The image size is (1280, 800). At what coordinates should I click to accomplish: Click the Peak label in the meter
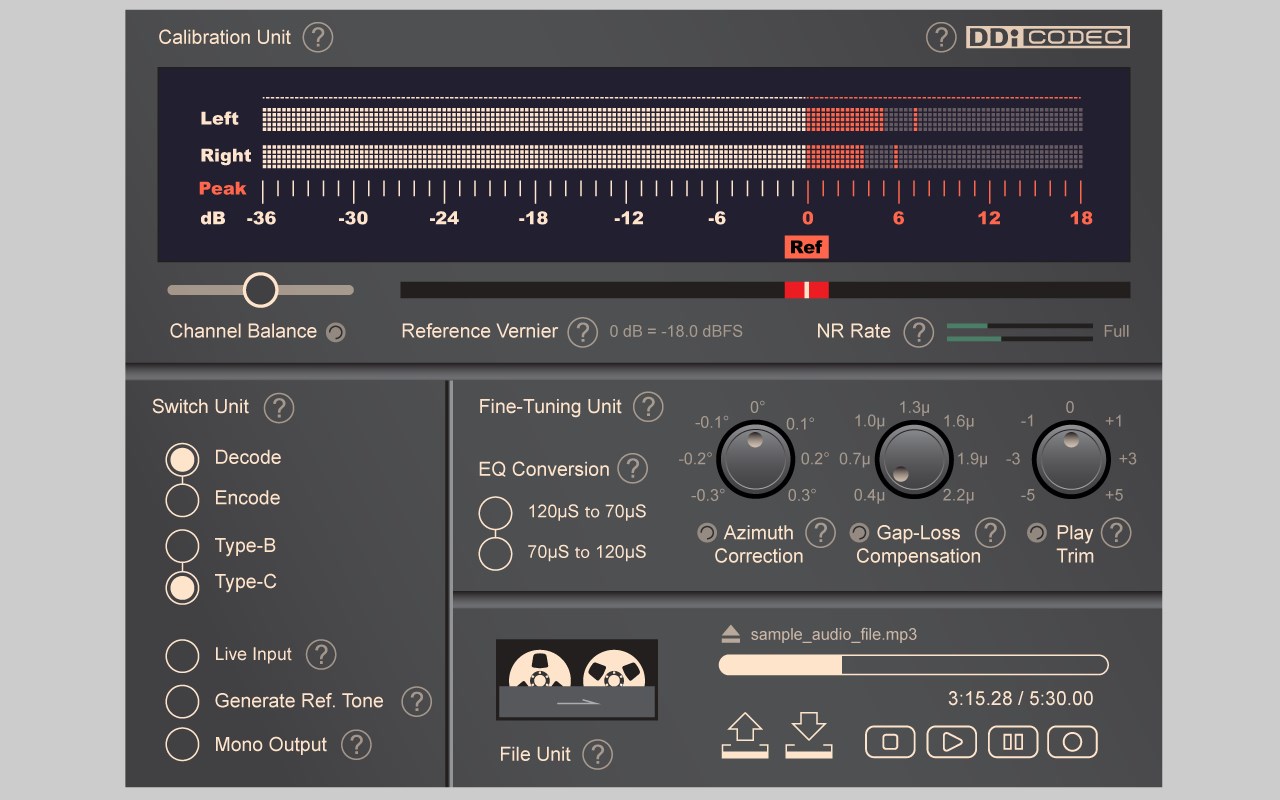[222, 188]
